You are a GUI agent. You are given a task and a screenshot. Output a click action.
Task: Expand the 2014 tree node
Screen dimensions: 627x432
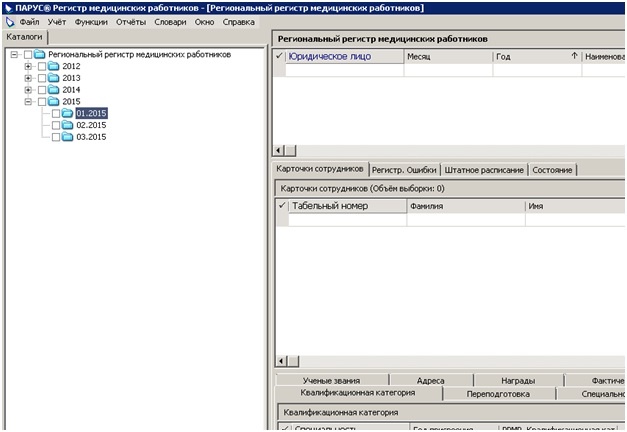coord(28,90)
